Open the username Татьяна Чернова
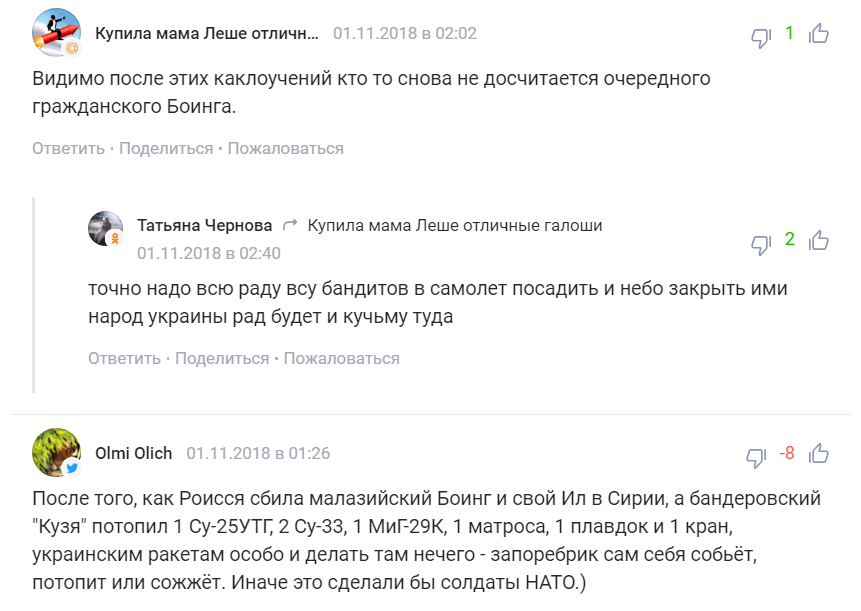The height and width of the screenshot is (611, 861). point(204,225)
